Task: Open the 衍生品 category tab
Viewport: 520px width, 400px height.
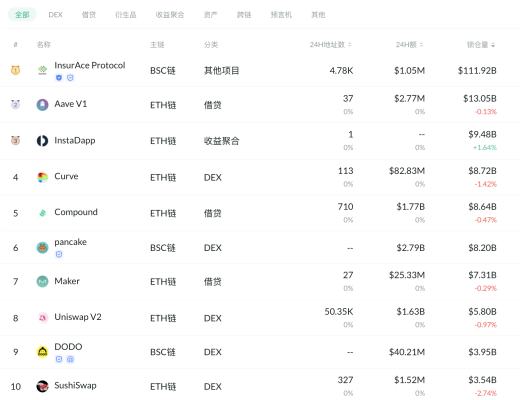Action: coord(126,15)
